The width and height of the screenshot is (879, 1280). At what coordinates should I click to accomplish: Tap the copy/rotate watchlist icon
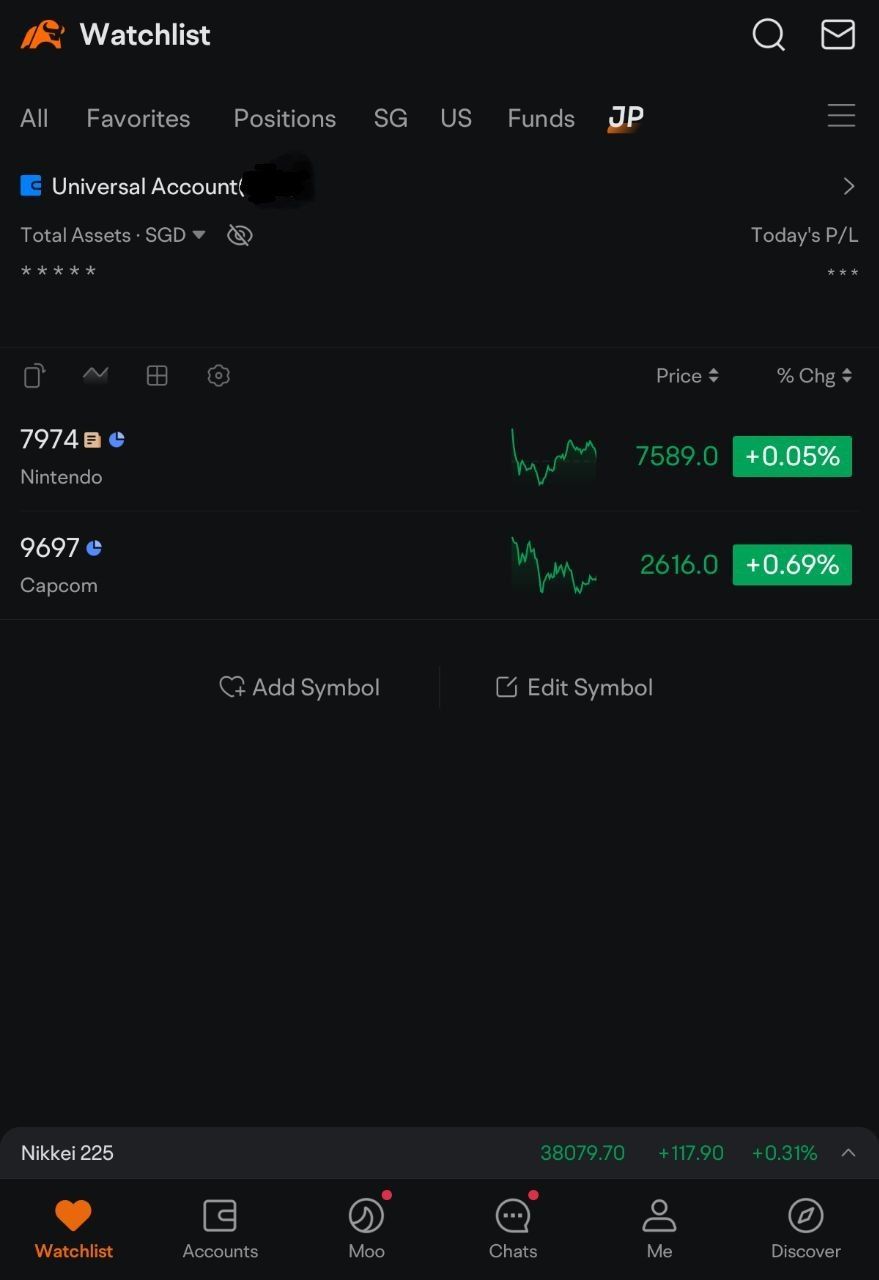(x=34, y=376)
